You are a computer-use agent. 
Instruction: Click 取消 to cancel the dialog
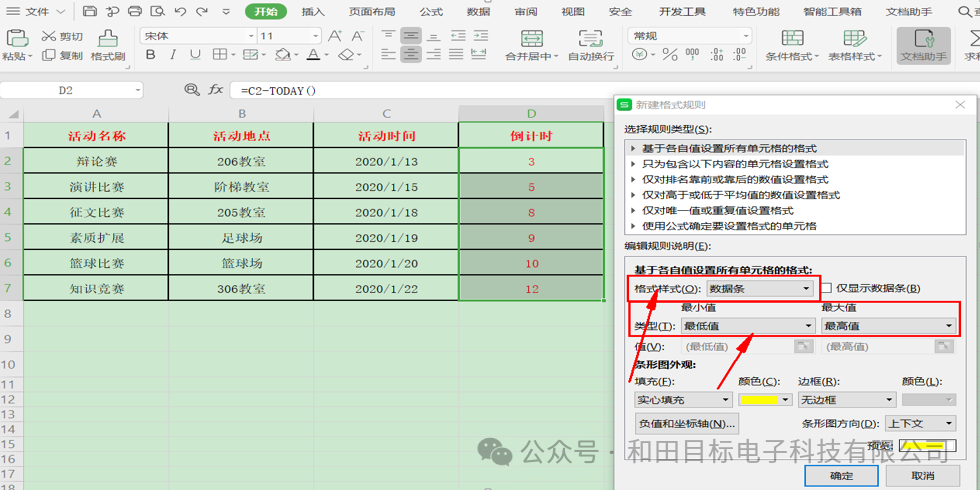coord(922,476)
